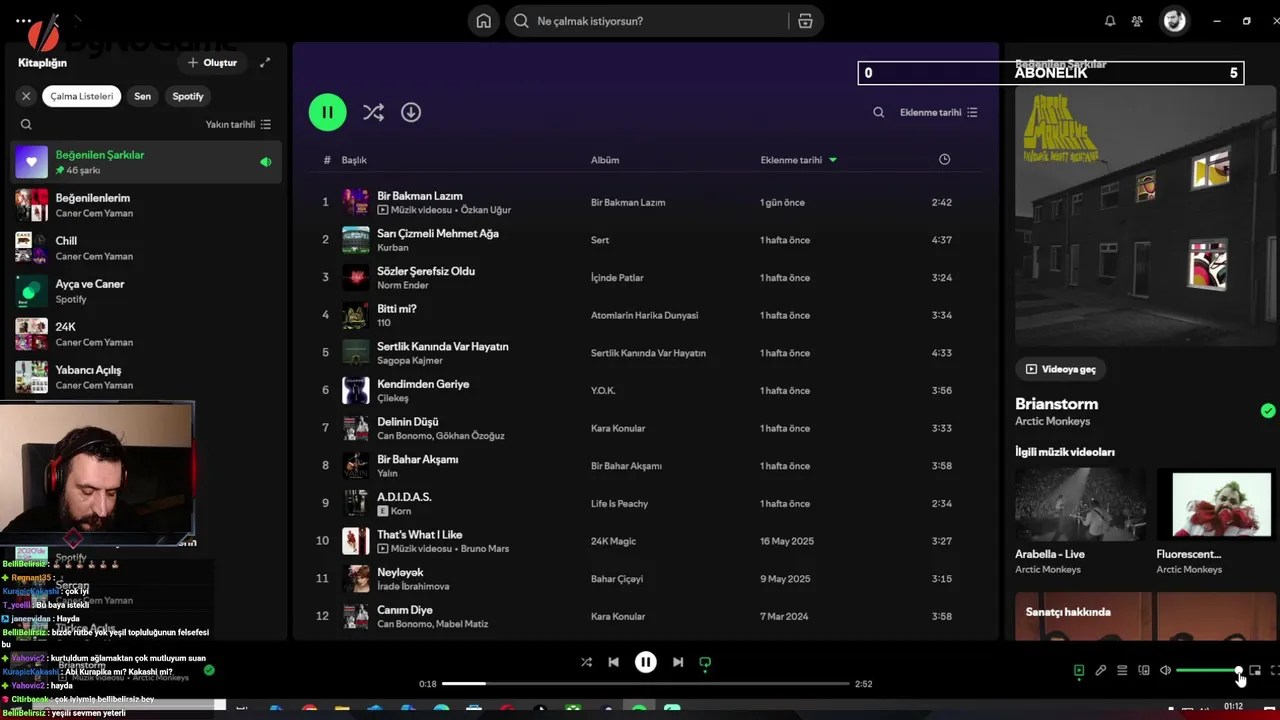Open the mini player icon
The image size is (1280, 720).
1255,671
